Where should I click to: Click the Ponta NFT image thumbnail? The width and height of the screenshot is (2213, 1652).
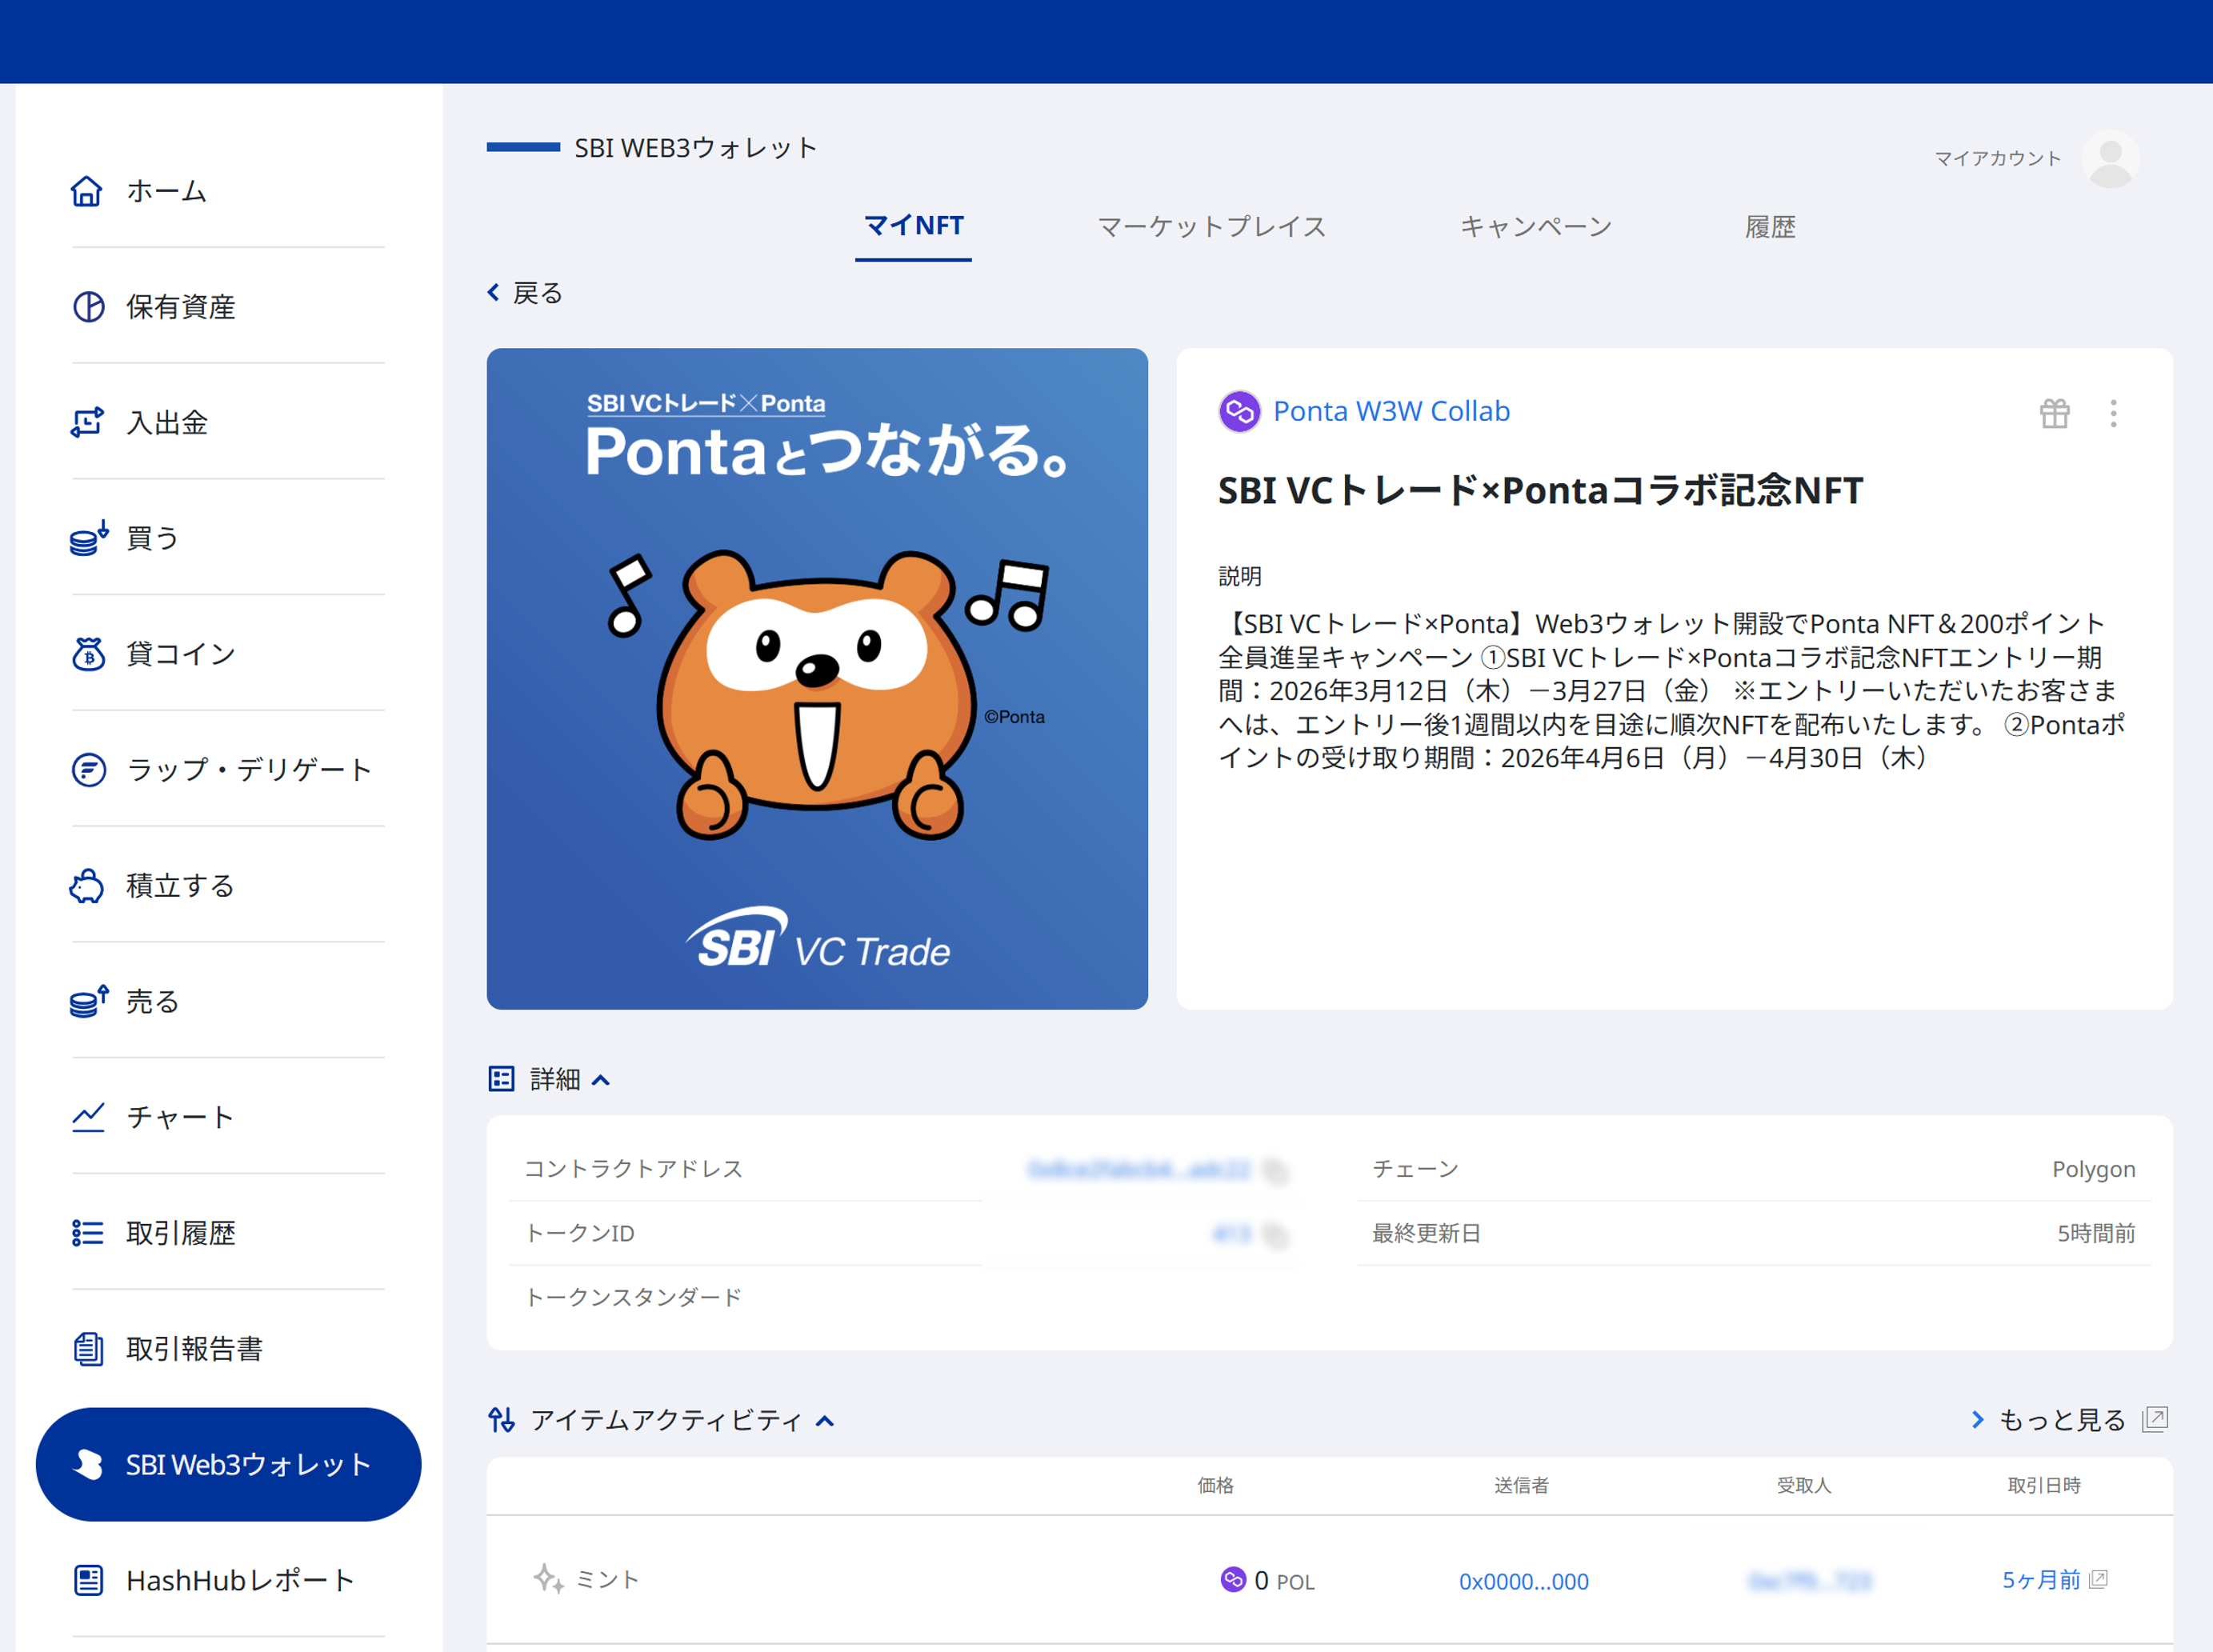817,679
